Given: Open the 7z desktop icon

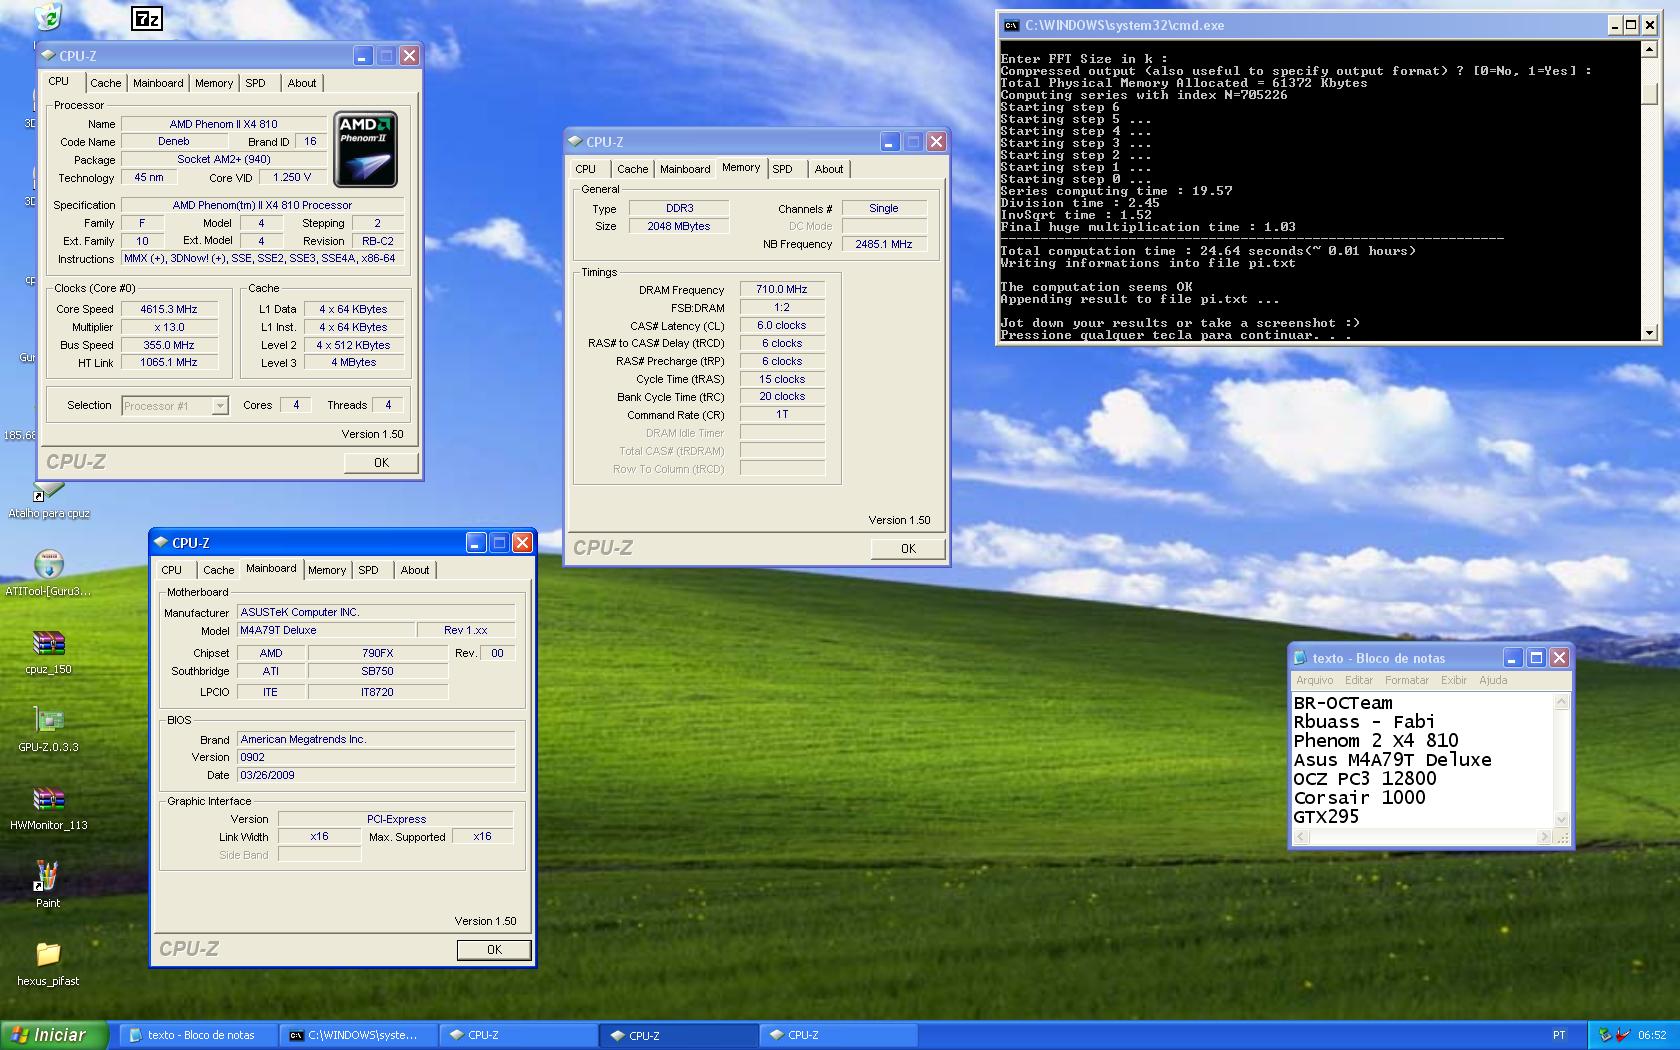Looking at the screenshot, I should (x=147, y=18).
